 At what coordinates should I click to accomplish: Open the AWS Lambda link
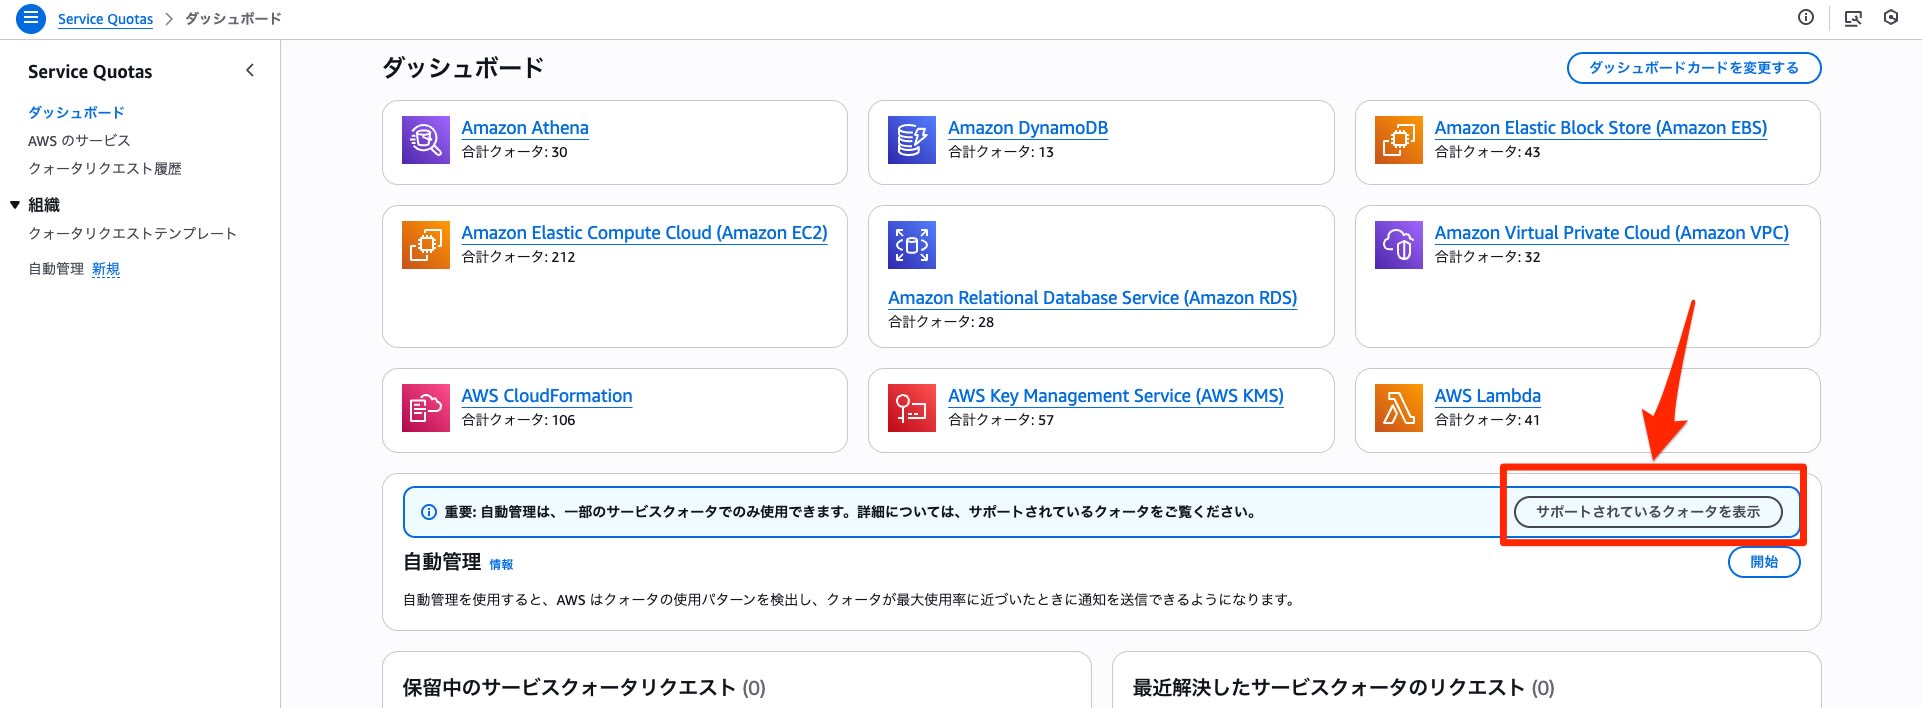(x=1488, y=396)
